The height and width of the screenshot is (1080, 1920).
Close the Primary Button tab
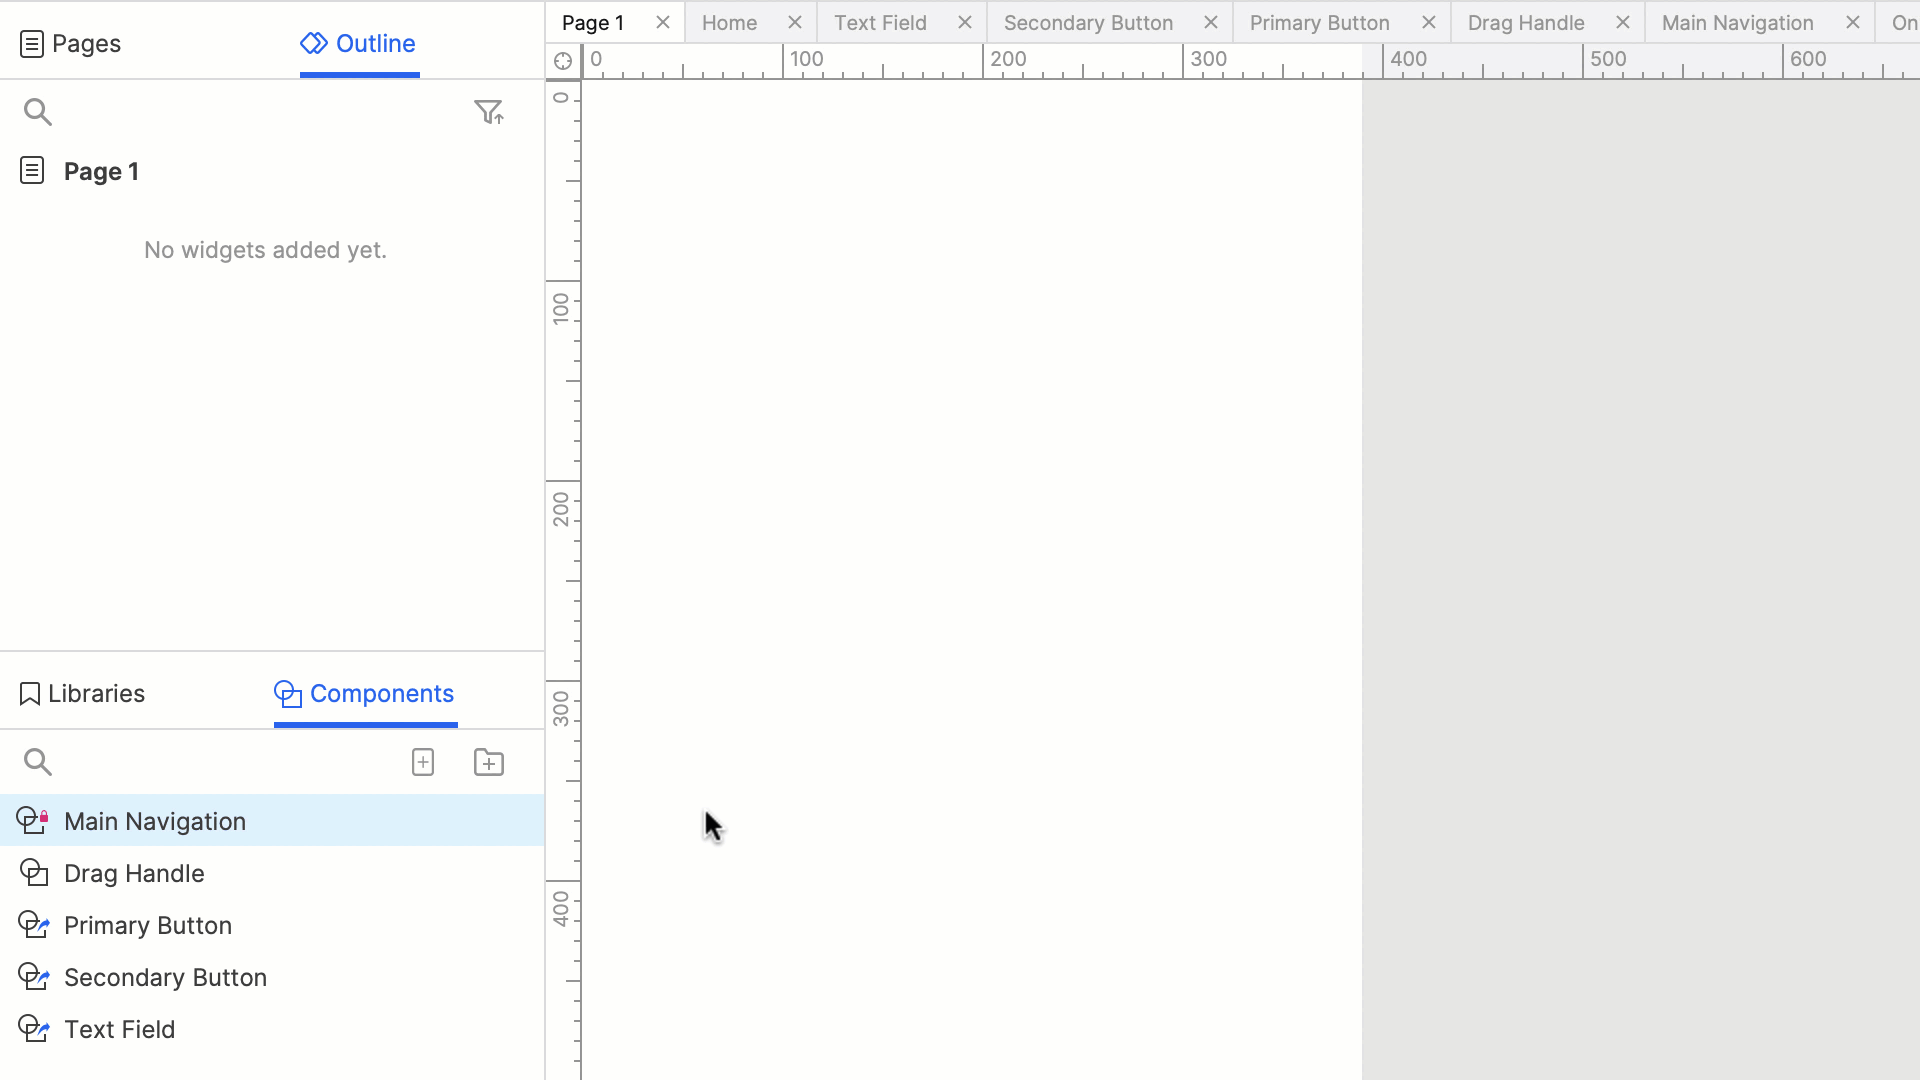1429,23
